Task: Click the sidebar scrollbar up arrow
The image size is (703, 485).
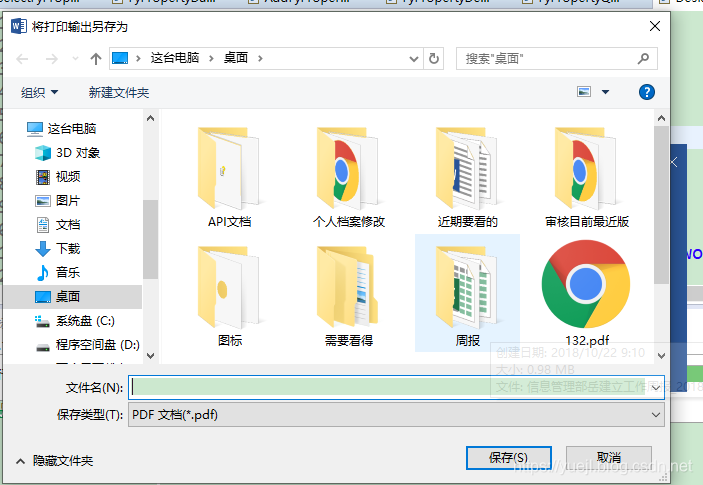Action: click(x=151, y=118)
